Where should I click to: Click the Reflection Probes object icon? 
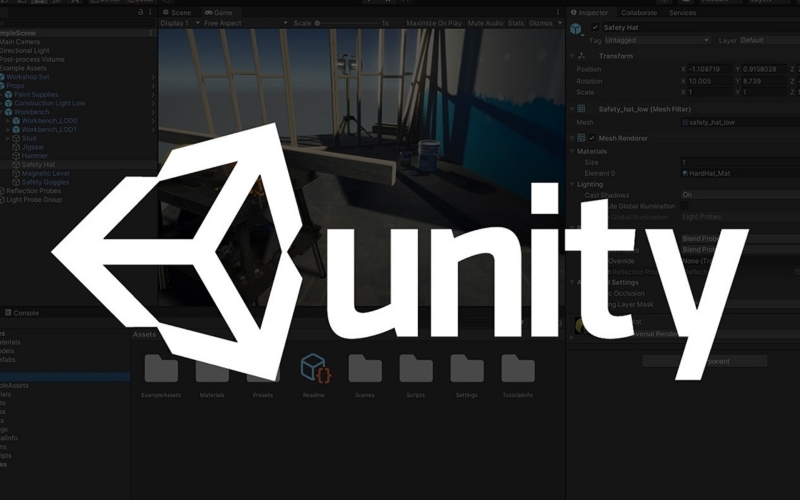point(2,191)
